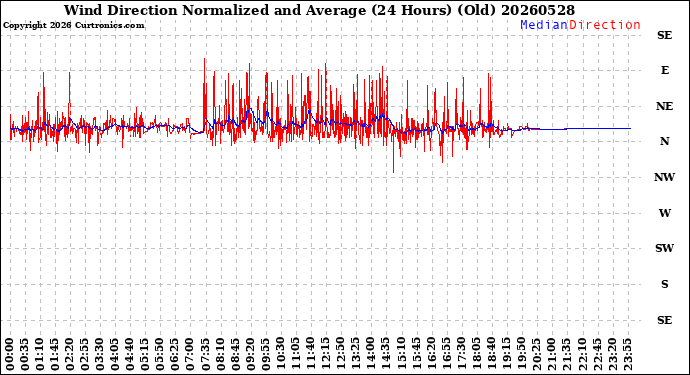Click the 07:00 time label
Screen dimensions: 690x375
[x=190, y=354]
